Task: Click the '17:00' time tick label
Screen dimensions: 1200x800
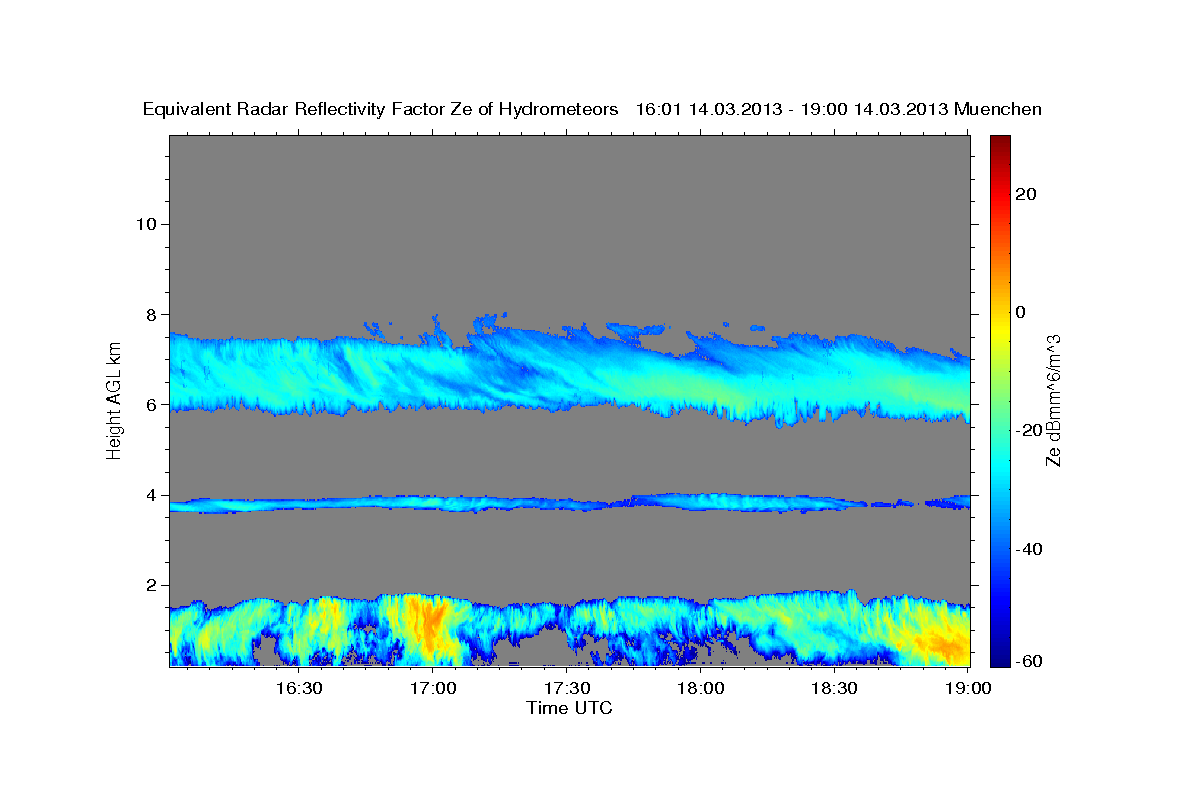Action: tap(433, 688)
